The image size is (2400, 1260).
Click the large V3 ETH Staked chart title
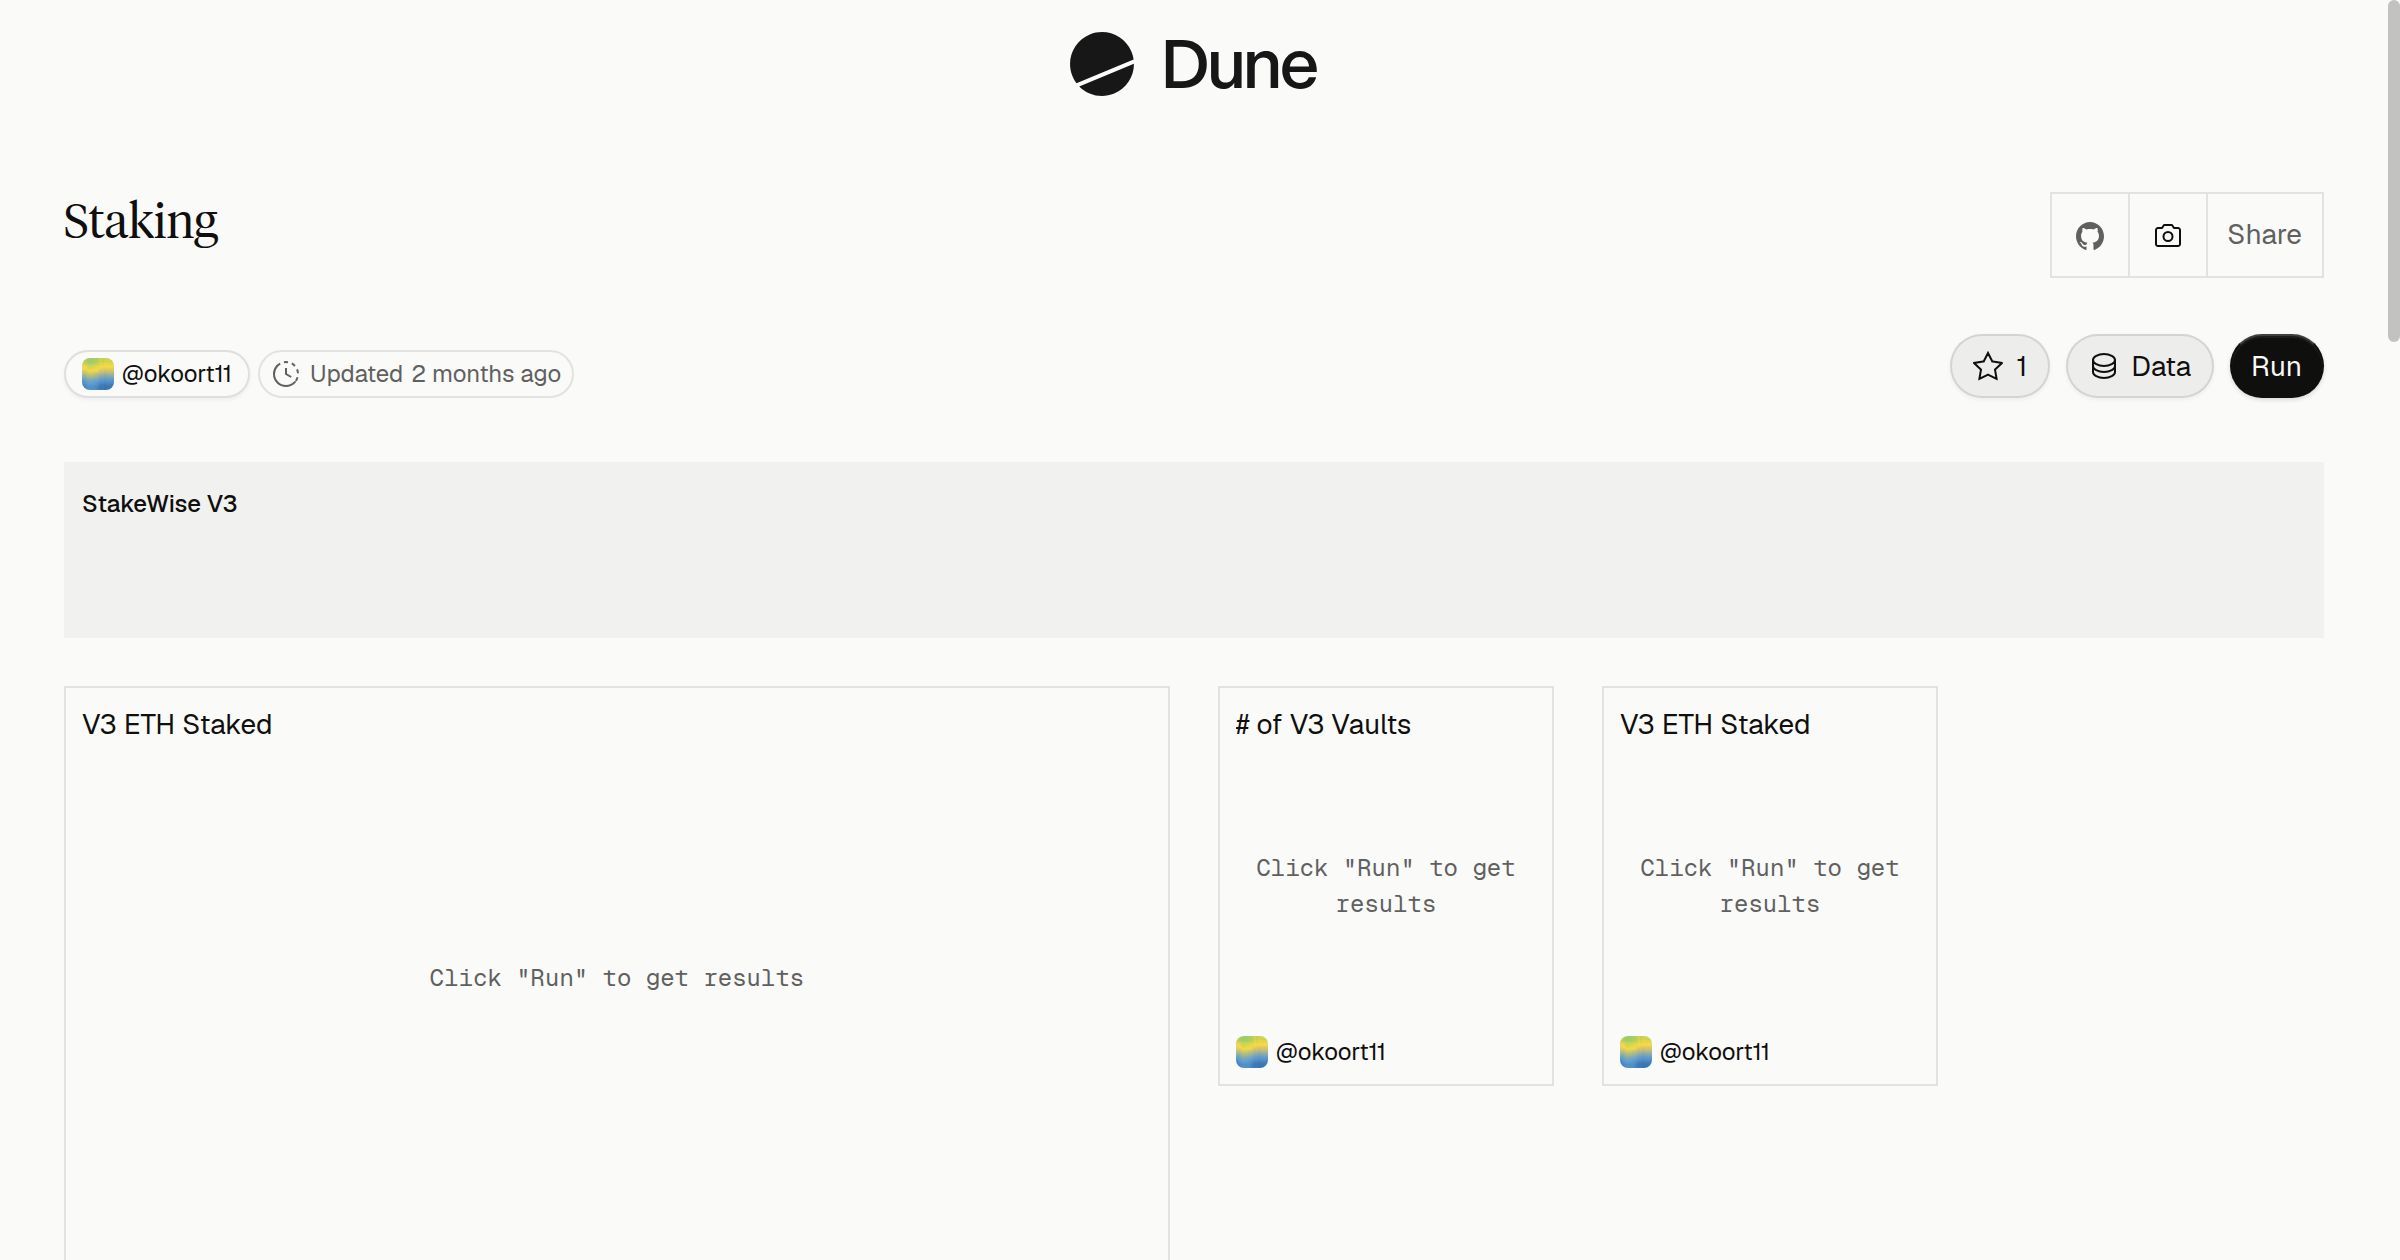(x=177, y=724)
